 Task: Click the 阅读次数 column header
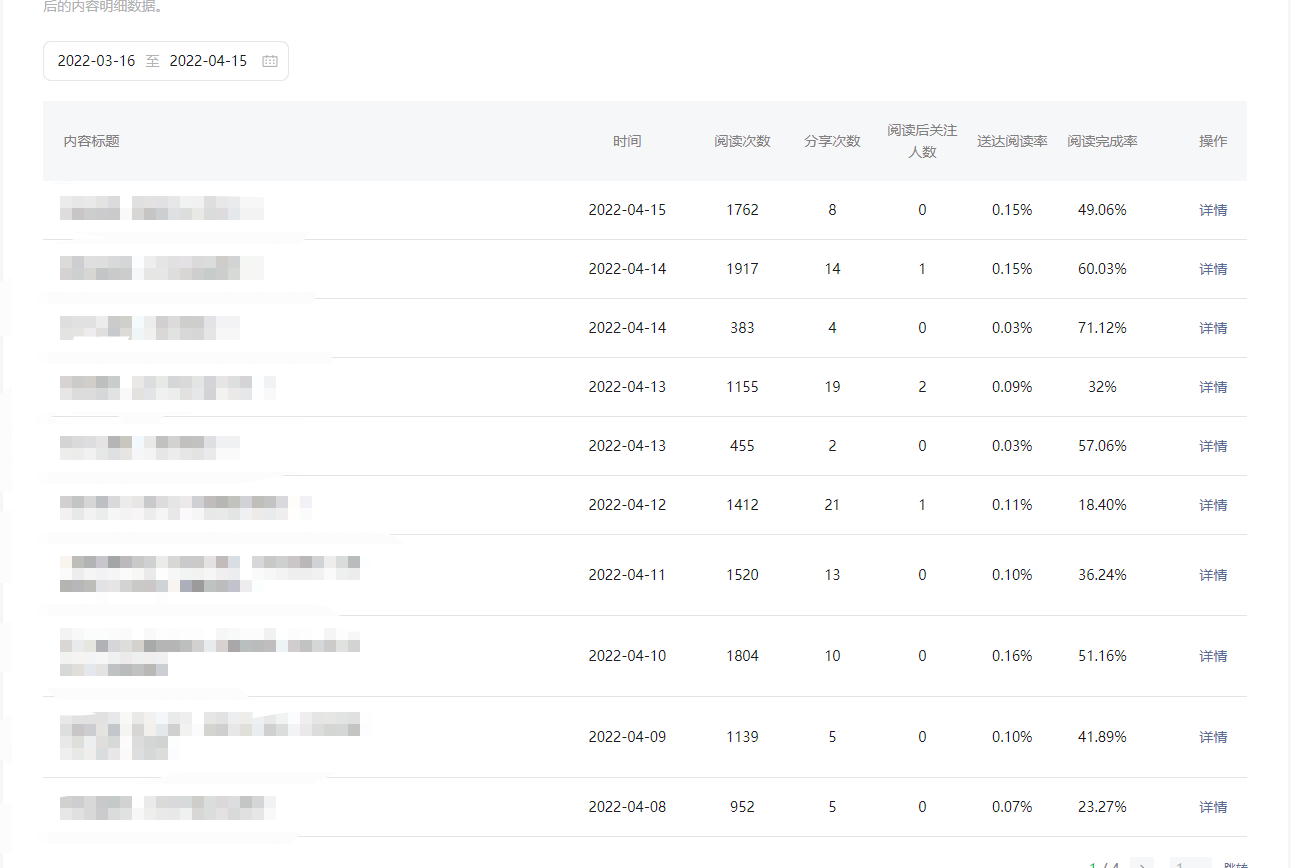coord(742,141)
